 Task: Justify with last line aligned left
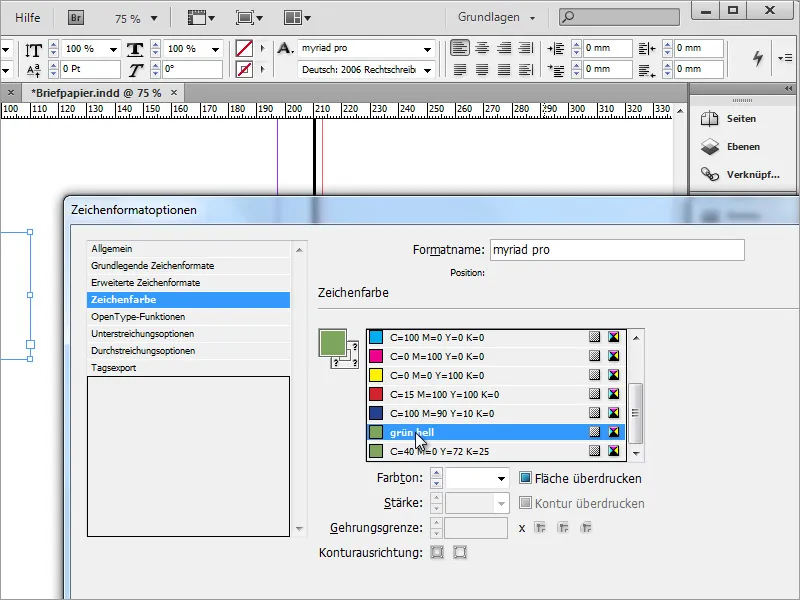[460, 69]
